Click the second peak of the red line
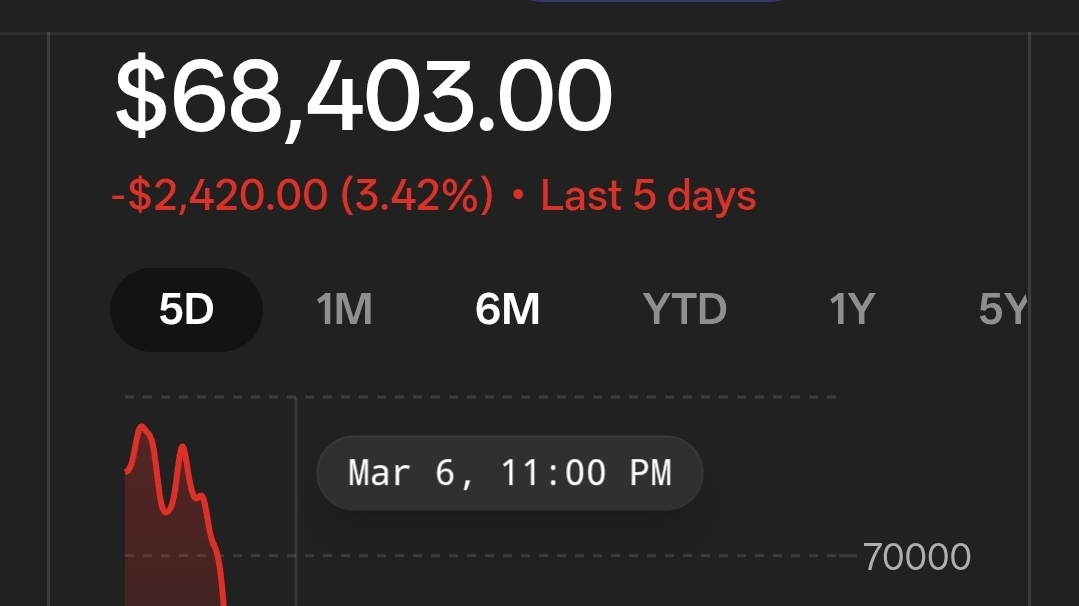 tap(183, 448)
